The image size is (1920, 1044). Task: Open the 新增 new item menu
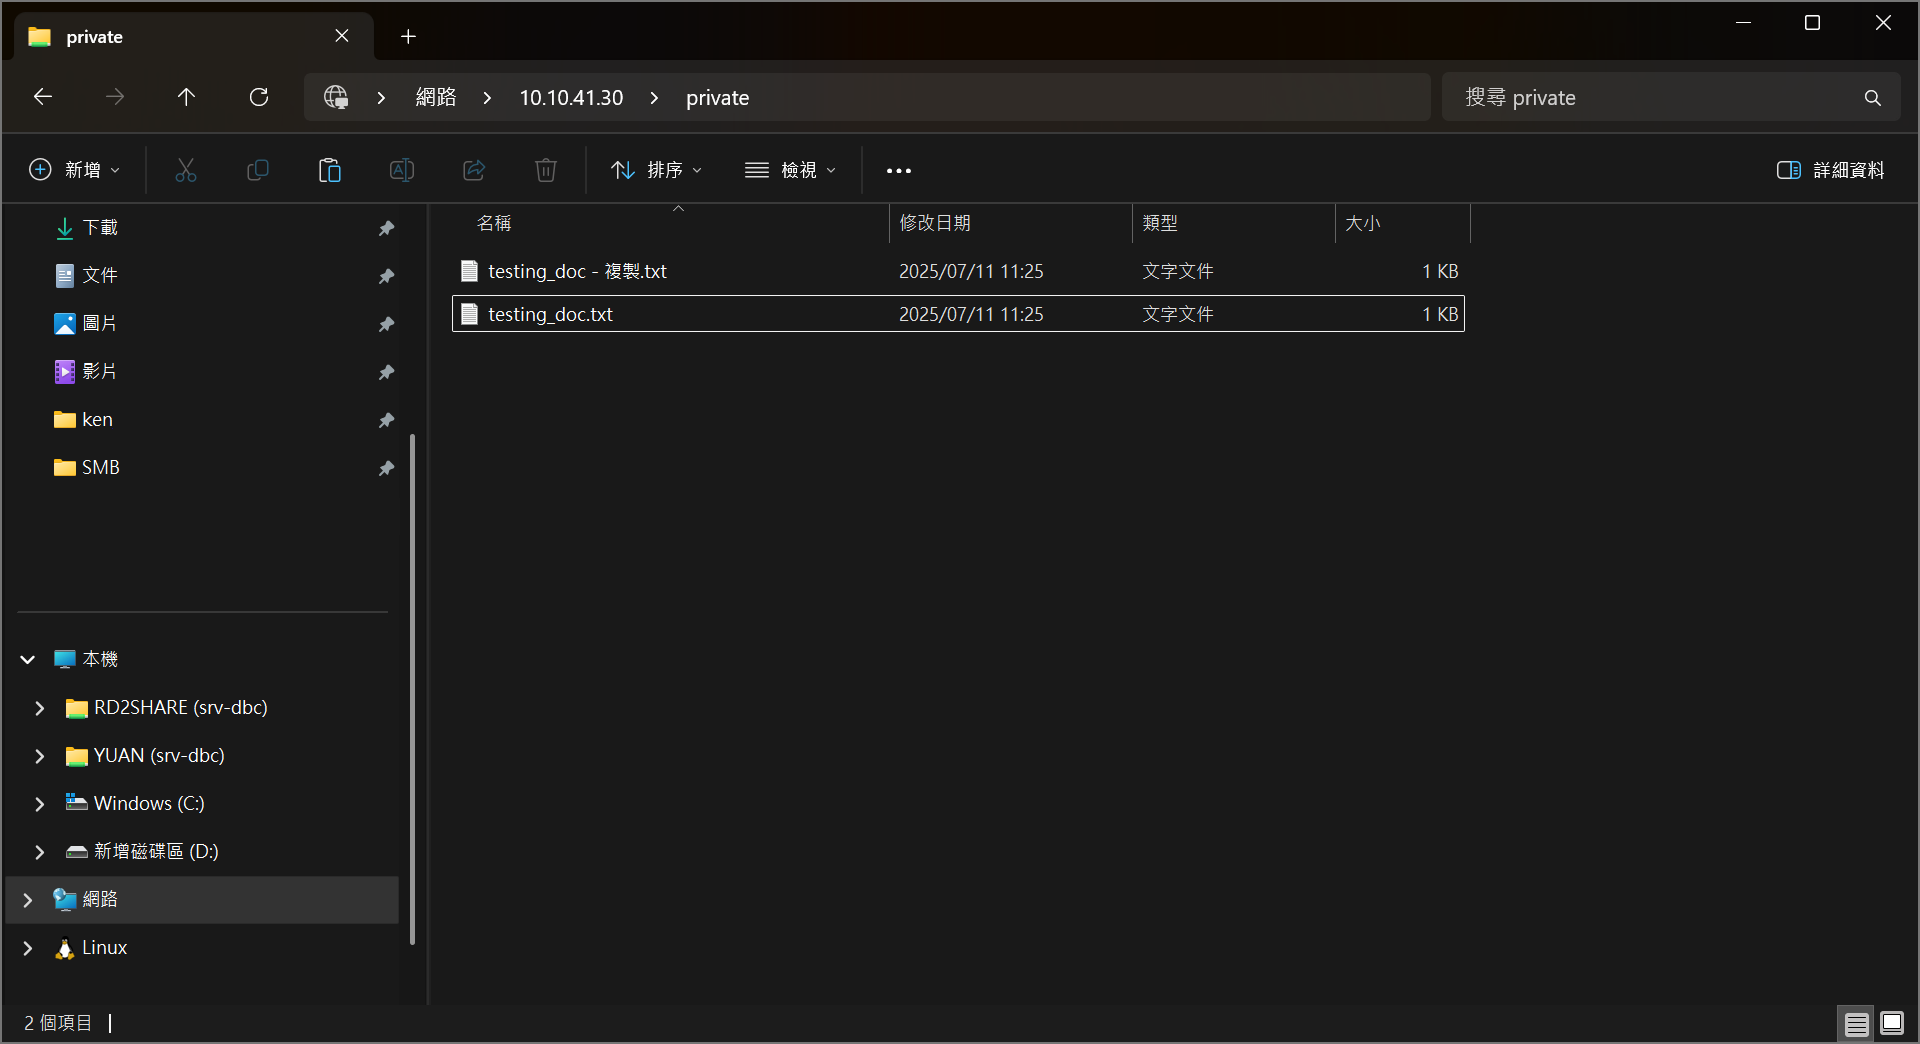[x=75, y=170]
